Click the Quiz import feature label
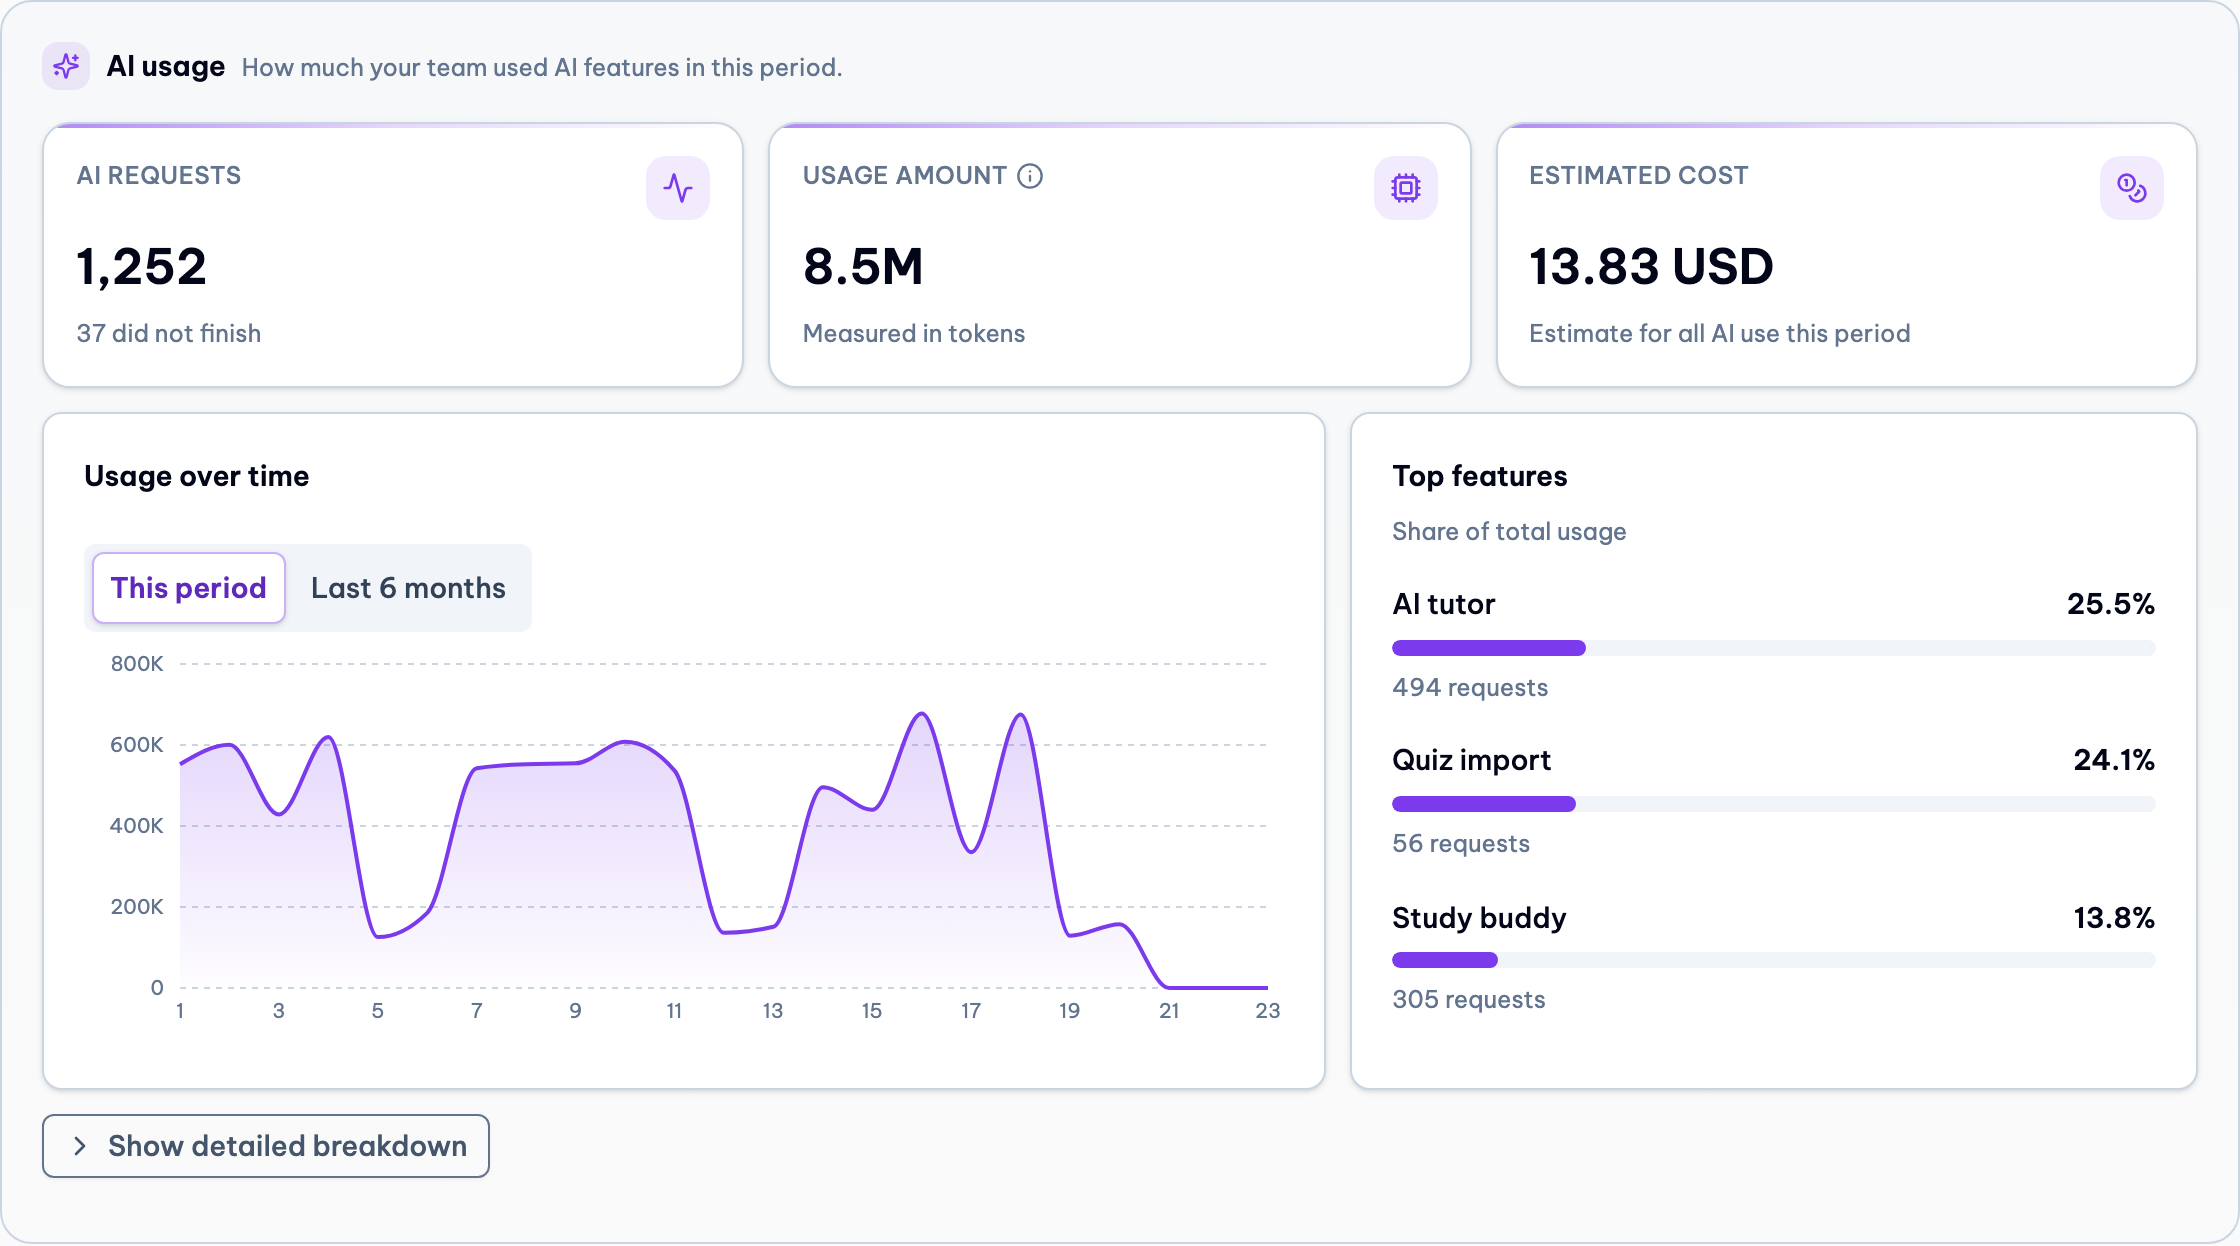This screenshot has height=1246, width=2240. [1471, 760]
